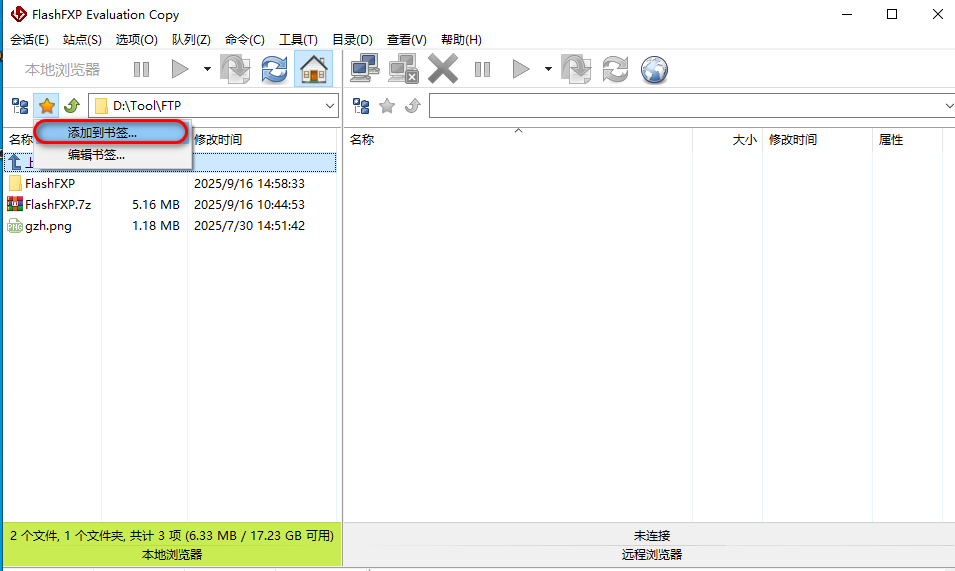Click the remote pane abort X icon
955x571 pixels.
tap(443, 68)
